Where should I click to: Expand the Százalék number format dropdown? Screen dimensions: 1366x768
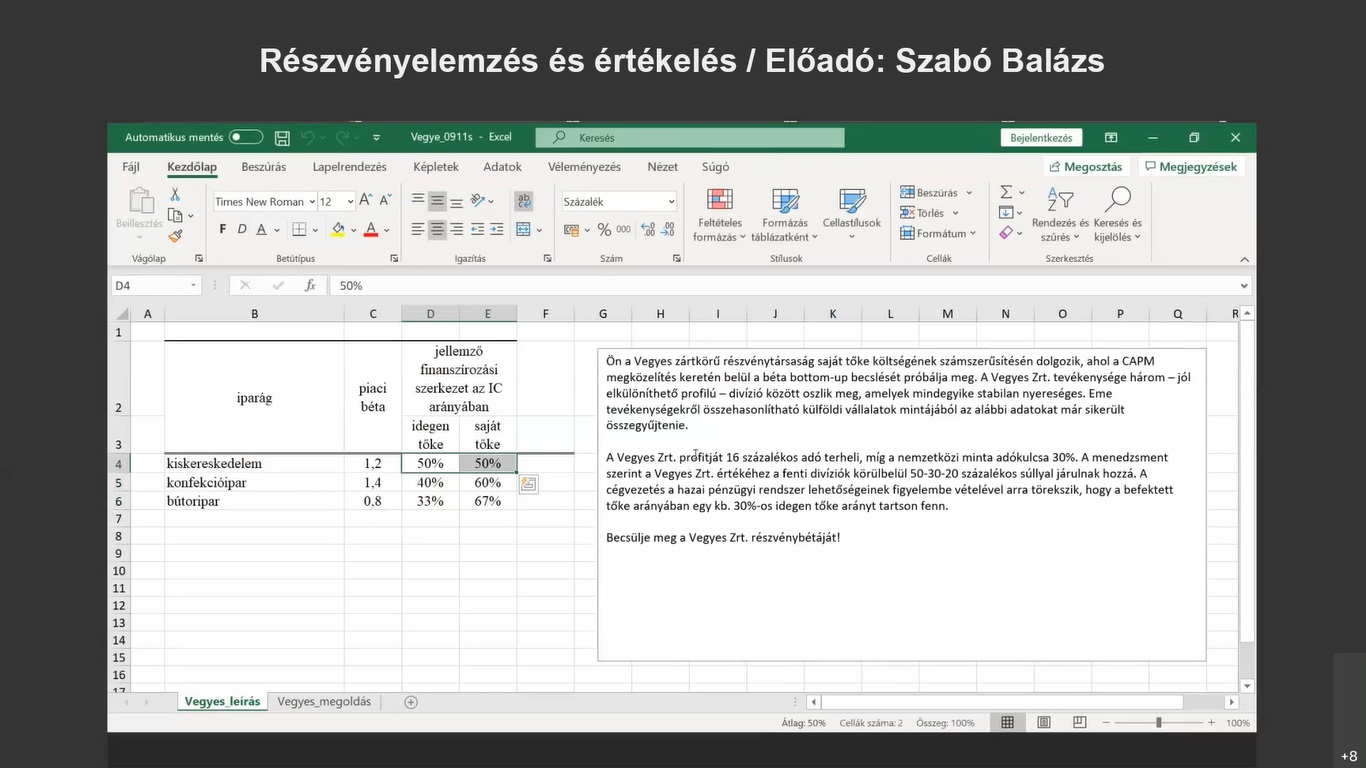[671, 202]
